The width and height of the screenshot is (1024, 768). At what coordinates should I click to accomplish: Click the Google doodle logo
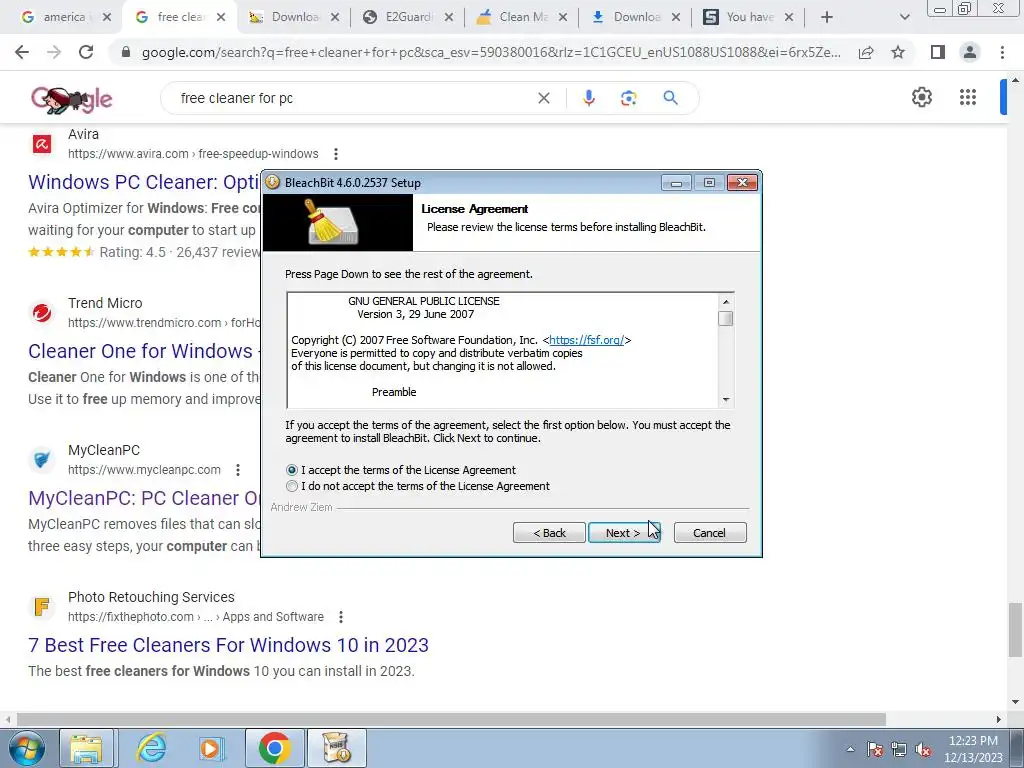[72, 99]
